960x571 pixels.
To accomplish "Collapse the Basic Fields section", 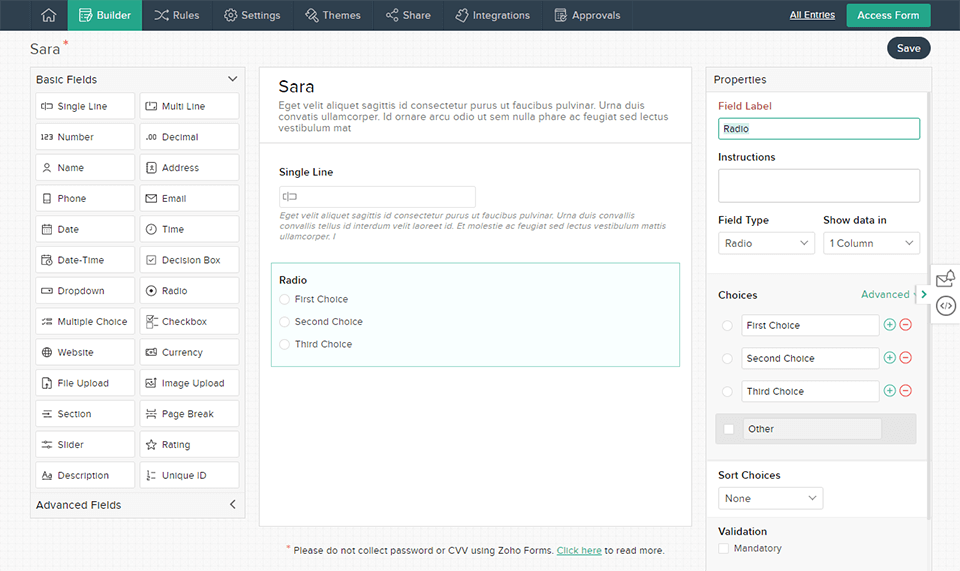I will click(232, 79).
